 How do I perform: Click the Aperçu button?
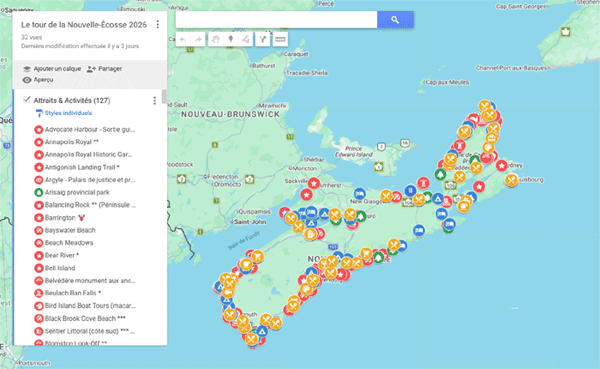click(38, 80)
